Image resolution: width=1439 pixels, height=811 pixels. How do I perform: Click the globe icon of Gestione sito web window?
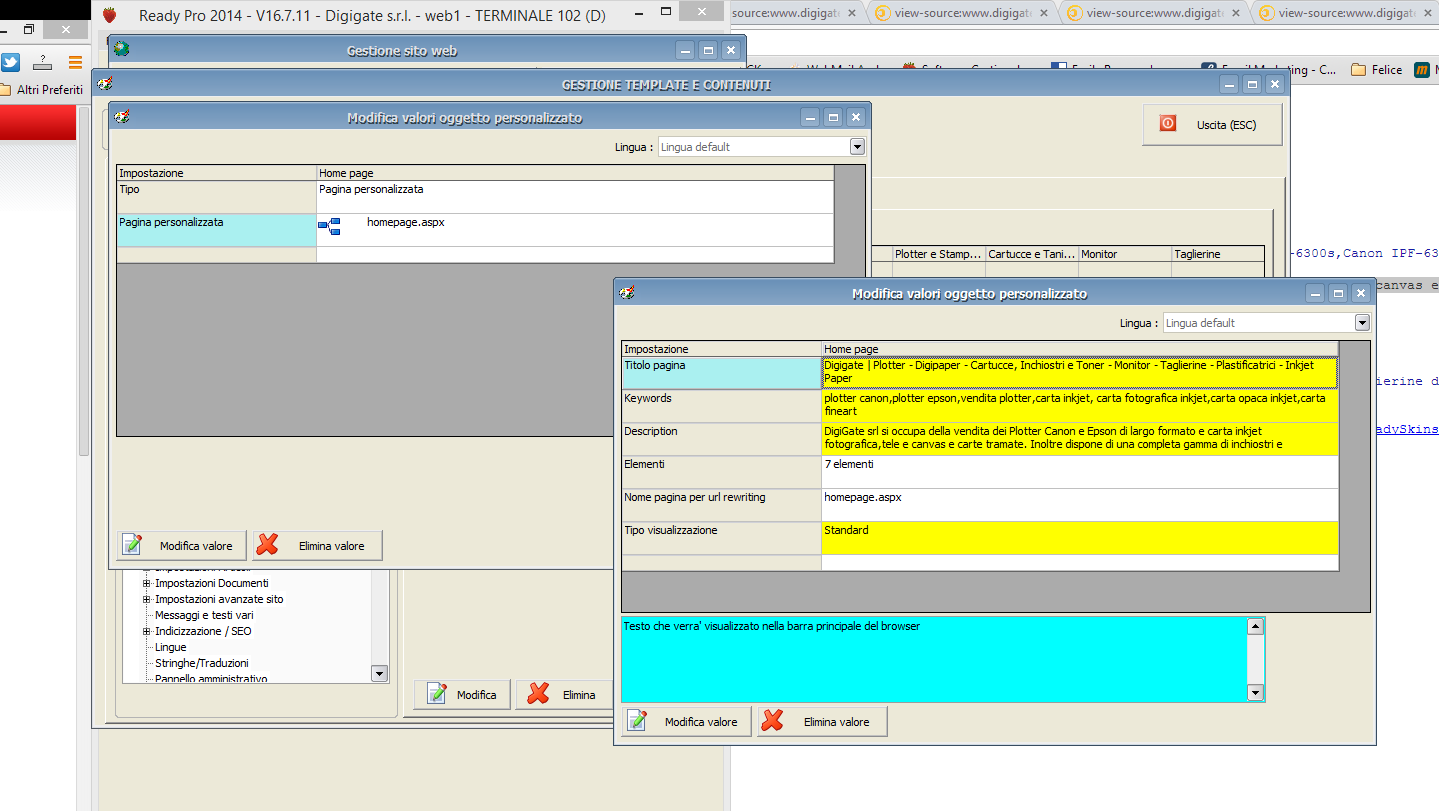[122, 49]
